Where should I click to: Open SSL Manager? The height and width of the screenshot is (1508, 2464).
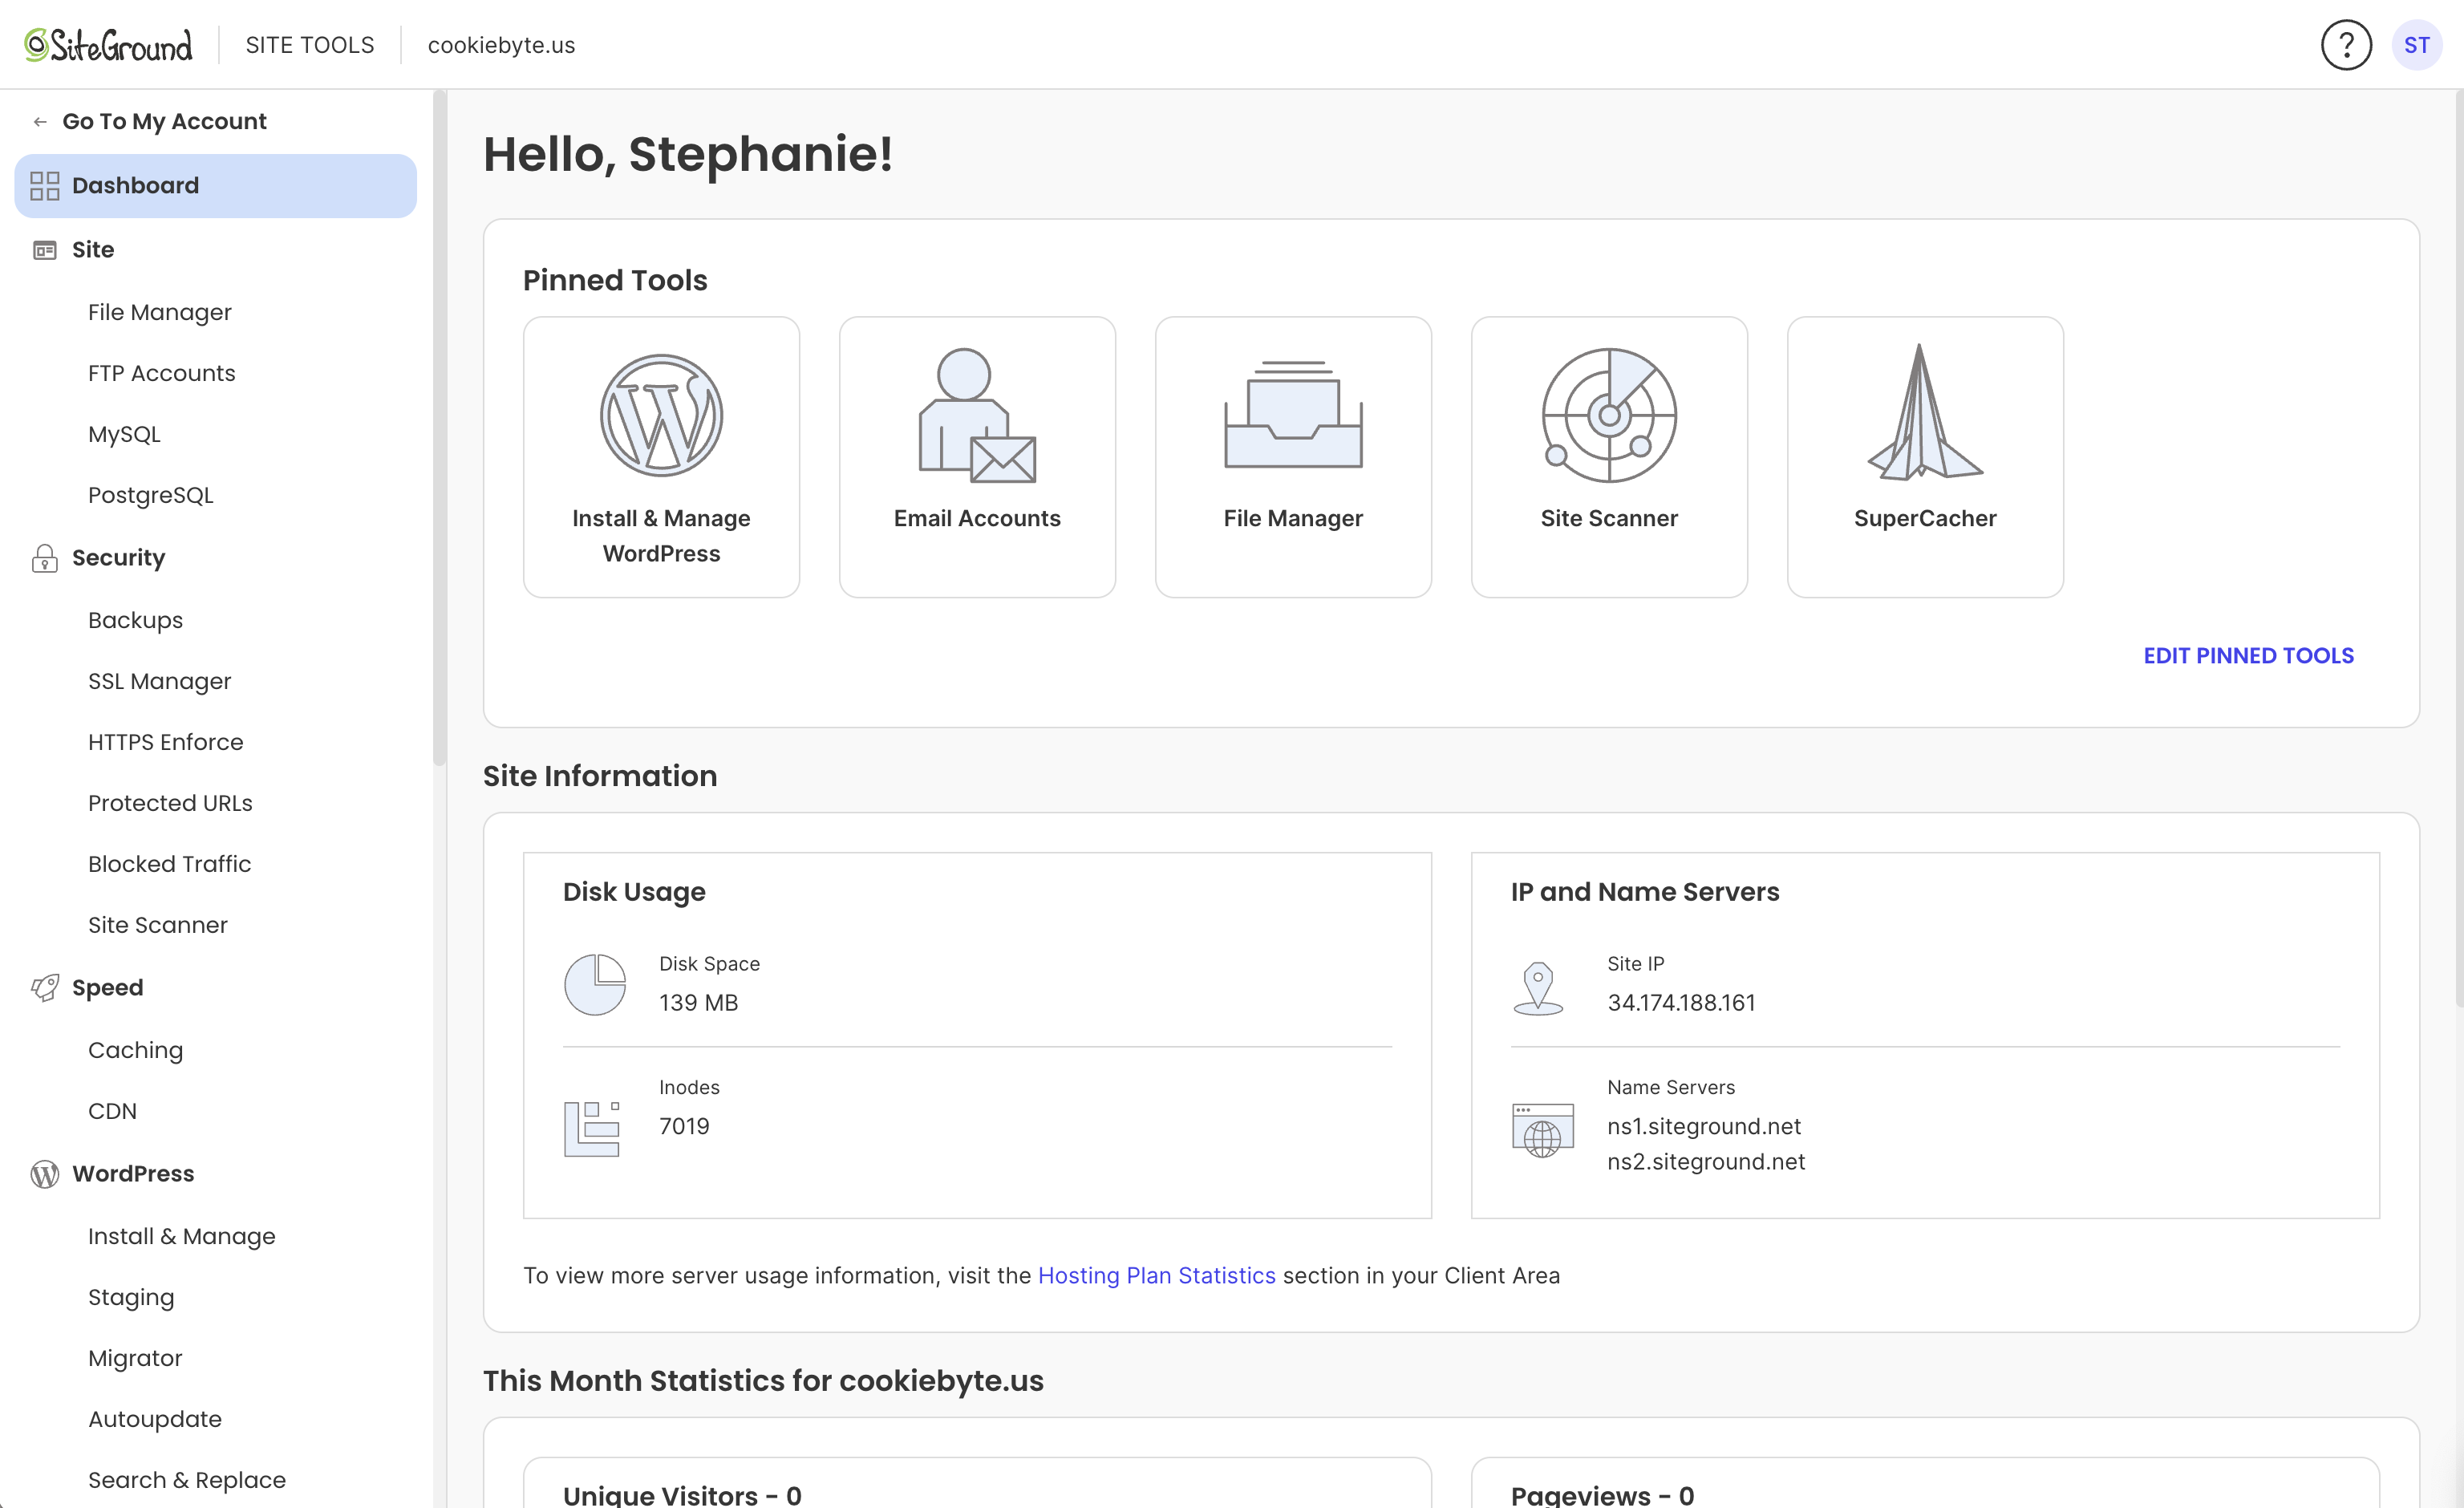pyautogui.click(x=160, y=681)
